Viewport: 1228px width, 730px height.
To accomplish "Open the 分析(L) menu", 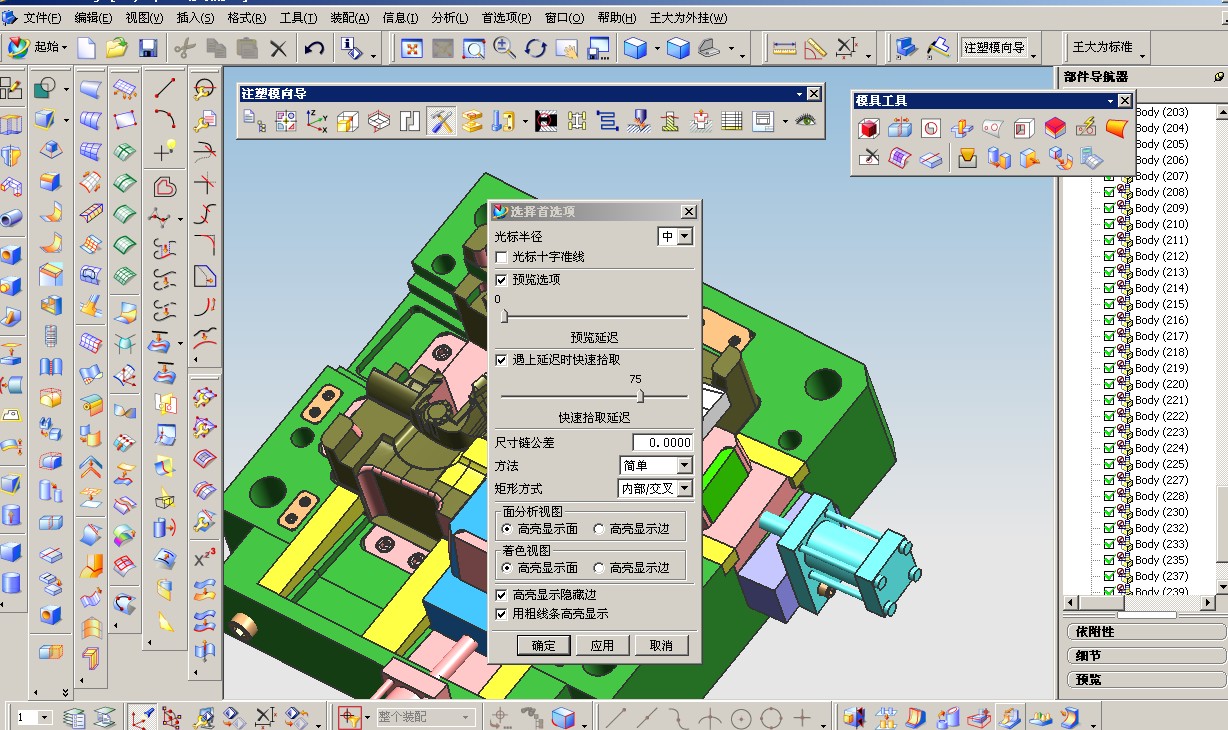I will (x=450, y=18).
